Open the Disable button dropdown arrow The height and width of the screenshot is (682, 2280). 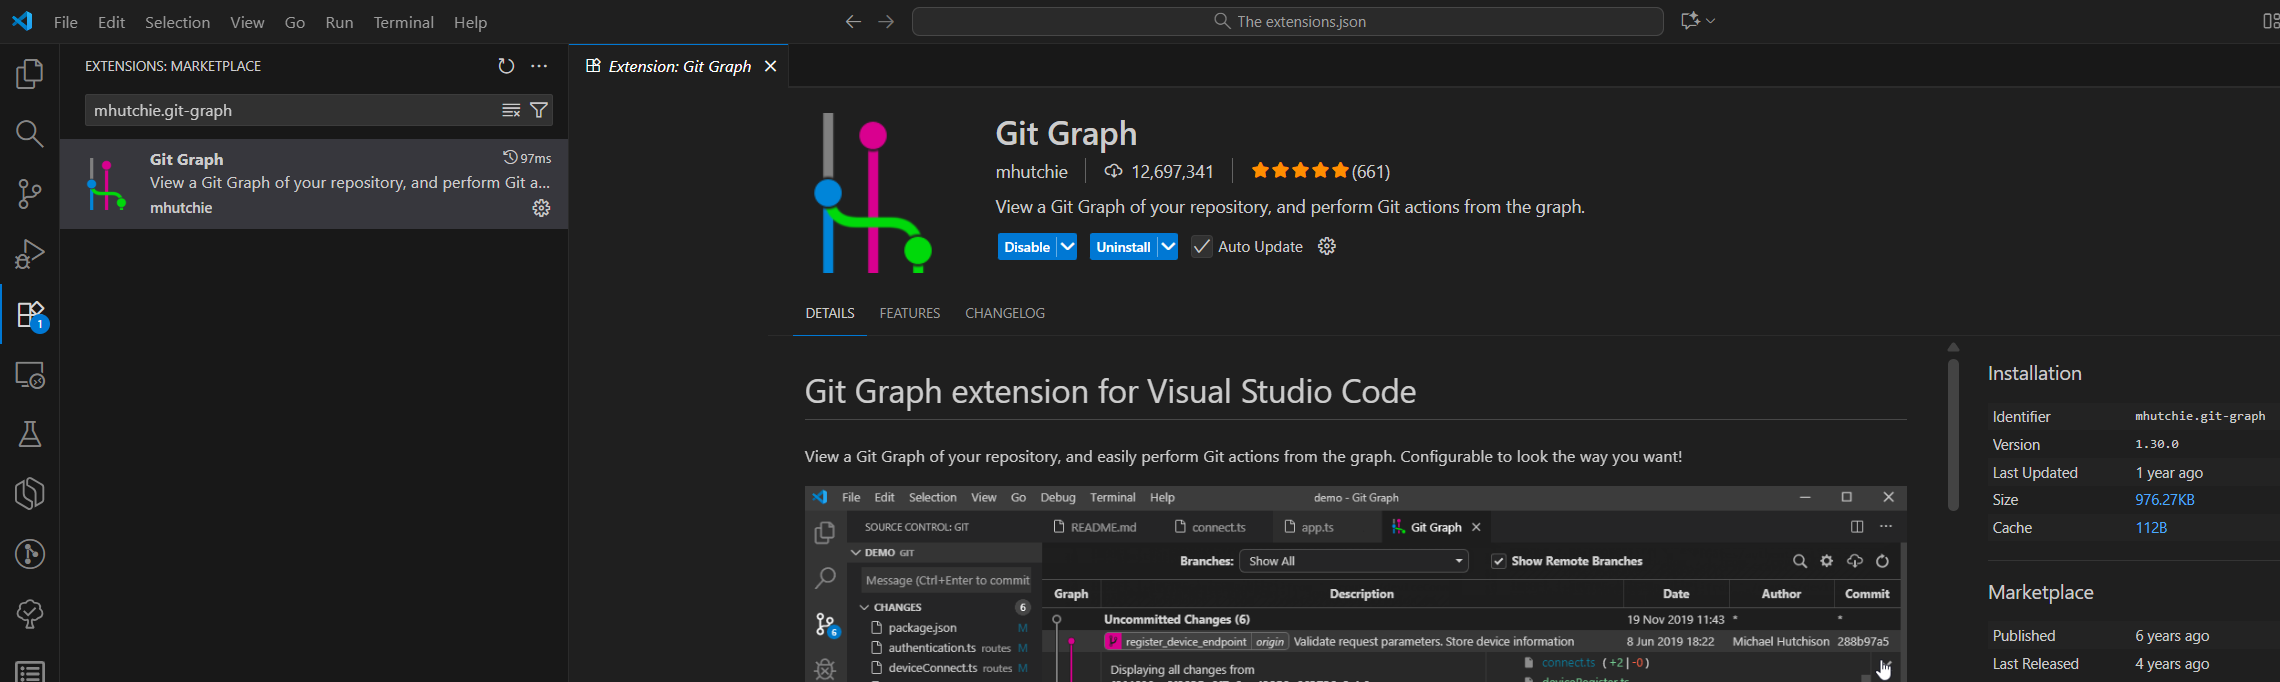1067,247
